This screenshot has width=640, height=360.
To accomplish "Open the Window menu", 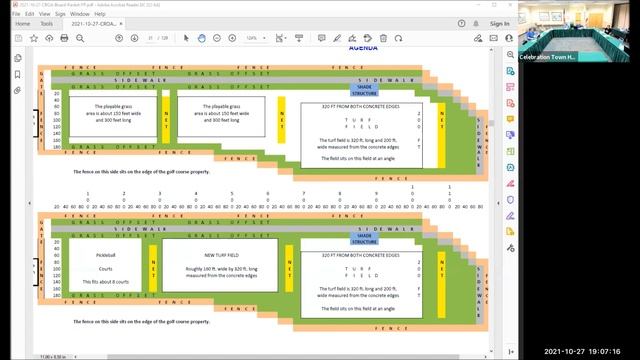I will (x=80, y=14).
